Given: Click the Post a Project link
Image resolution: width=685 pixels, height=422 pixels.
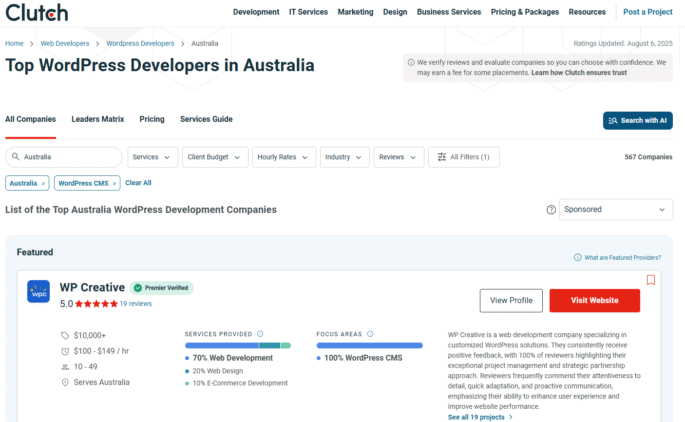Looking at the screenshot, I should click(648, 12).
